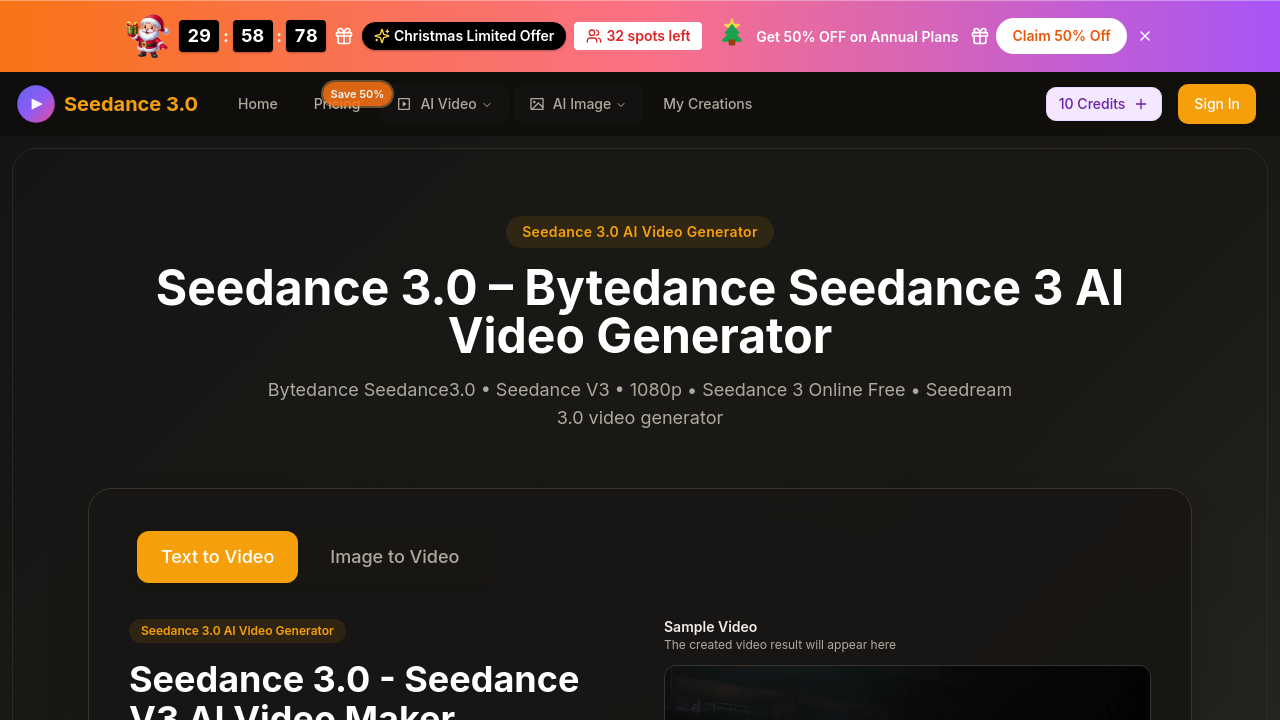
Task: Click the AI Image picture icon
Action: click(x=537, y=104)
